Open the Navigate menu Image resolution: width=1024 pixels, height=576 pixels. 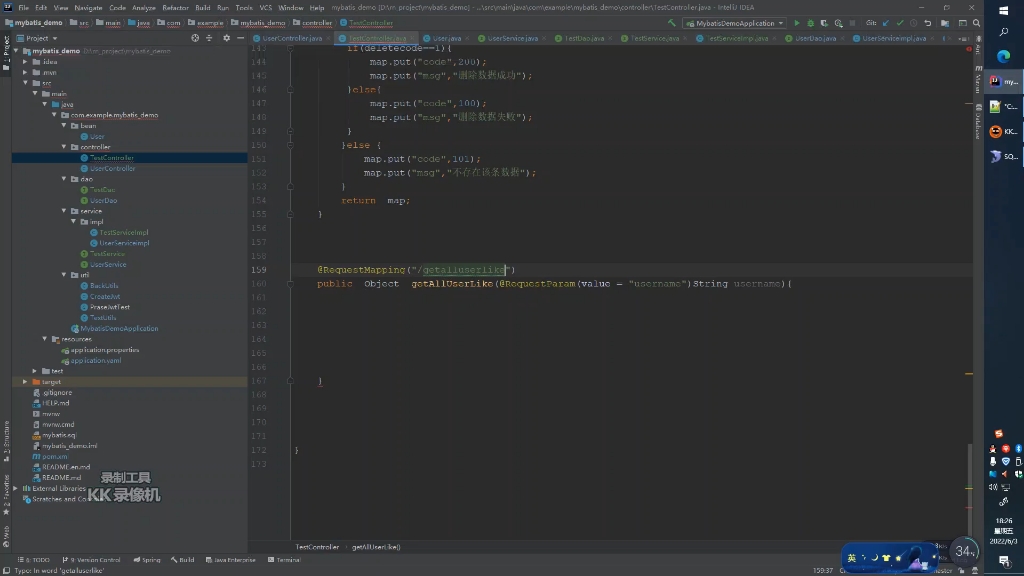(x=88, y=8)
